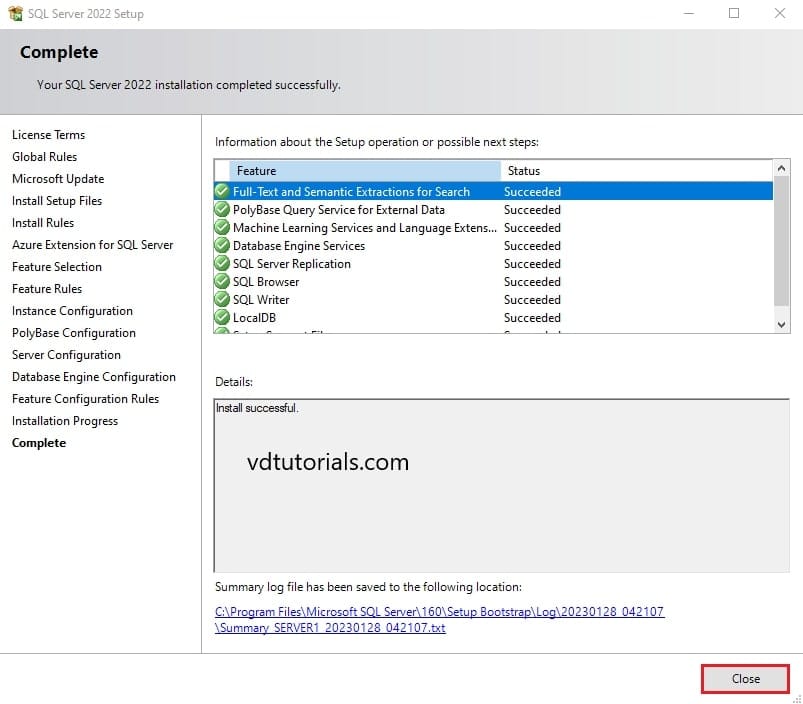The image size is (803, 704).
Task: Click Succeeded status for SQL Browser
Action: pos(532,282)
